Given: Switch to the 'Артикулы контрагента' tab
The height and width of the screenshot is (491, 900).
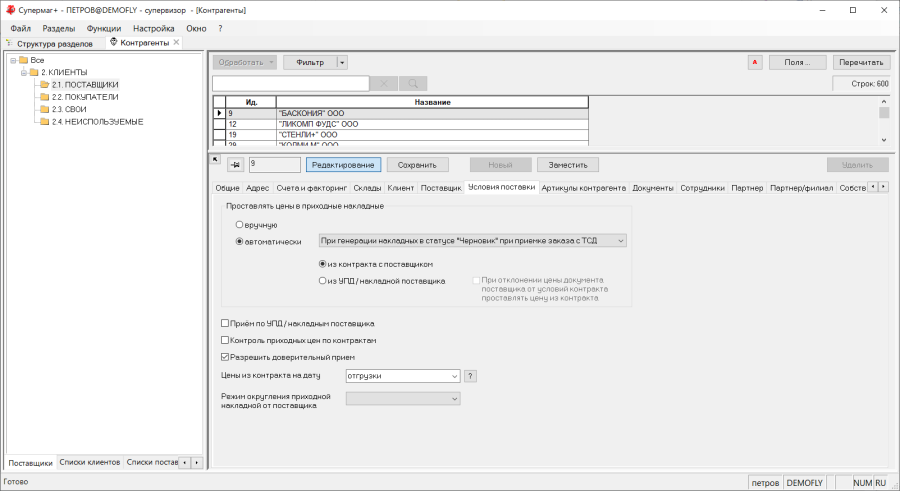Looking at the screenshot, I should pyautogui.click(x=583, y=188).
